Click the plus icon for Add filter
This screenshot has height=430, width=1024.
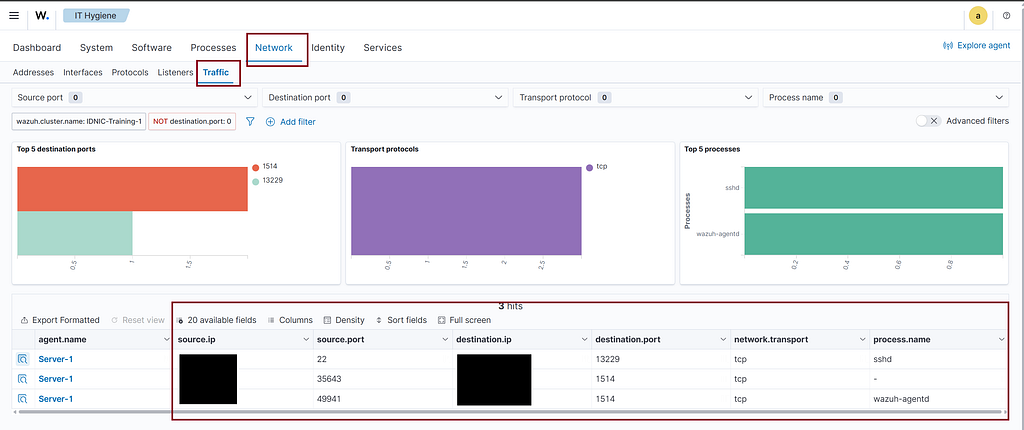click(x=270, y=122)
